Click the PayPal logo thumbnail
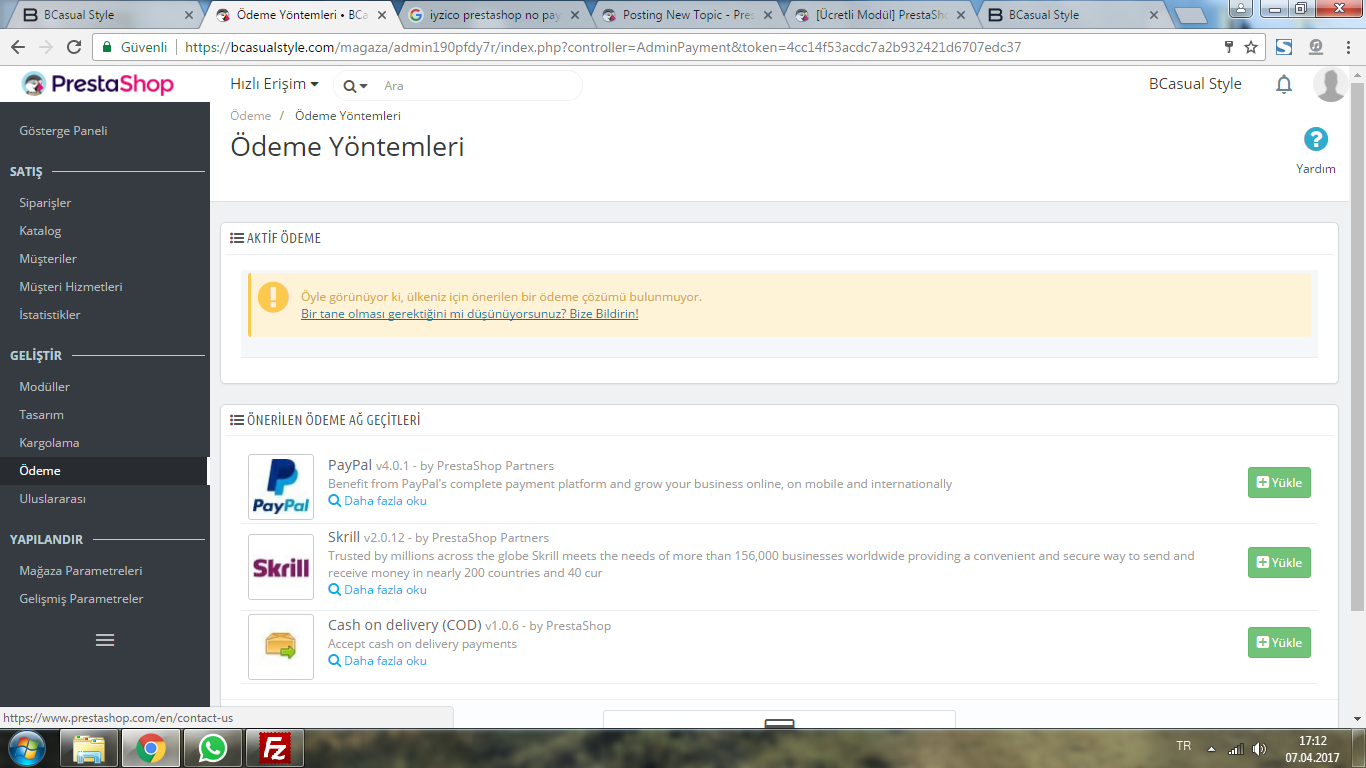 (281, 487)
